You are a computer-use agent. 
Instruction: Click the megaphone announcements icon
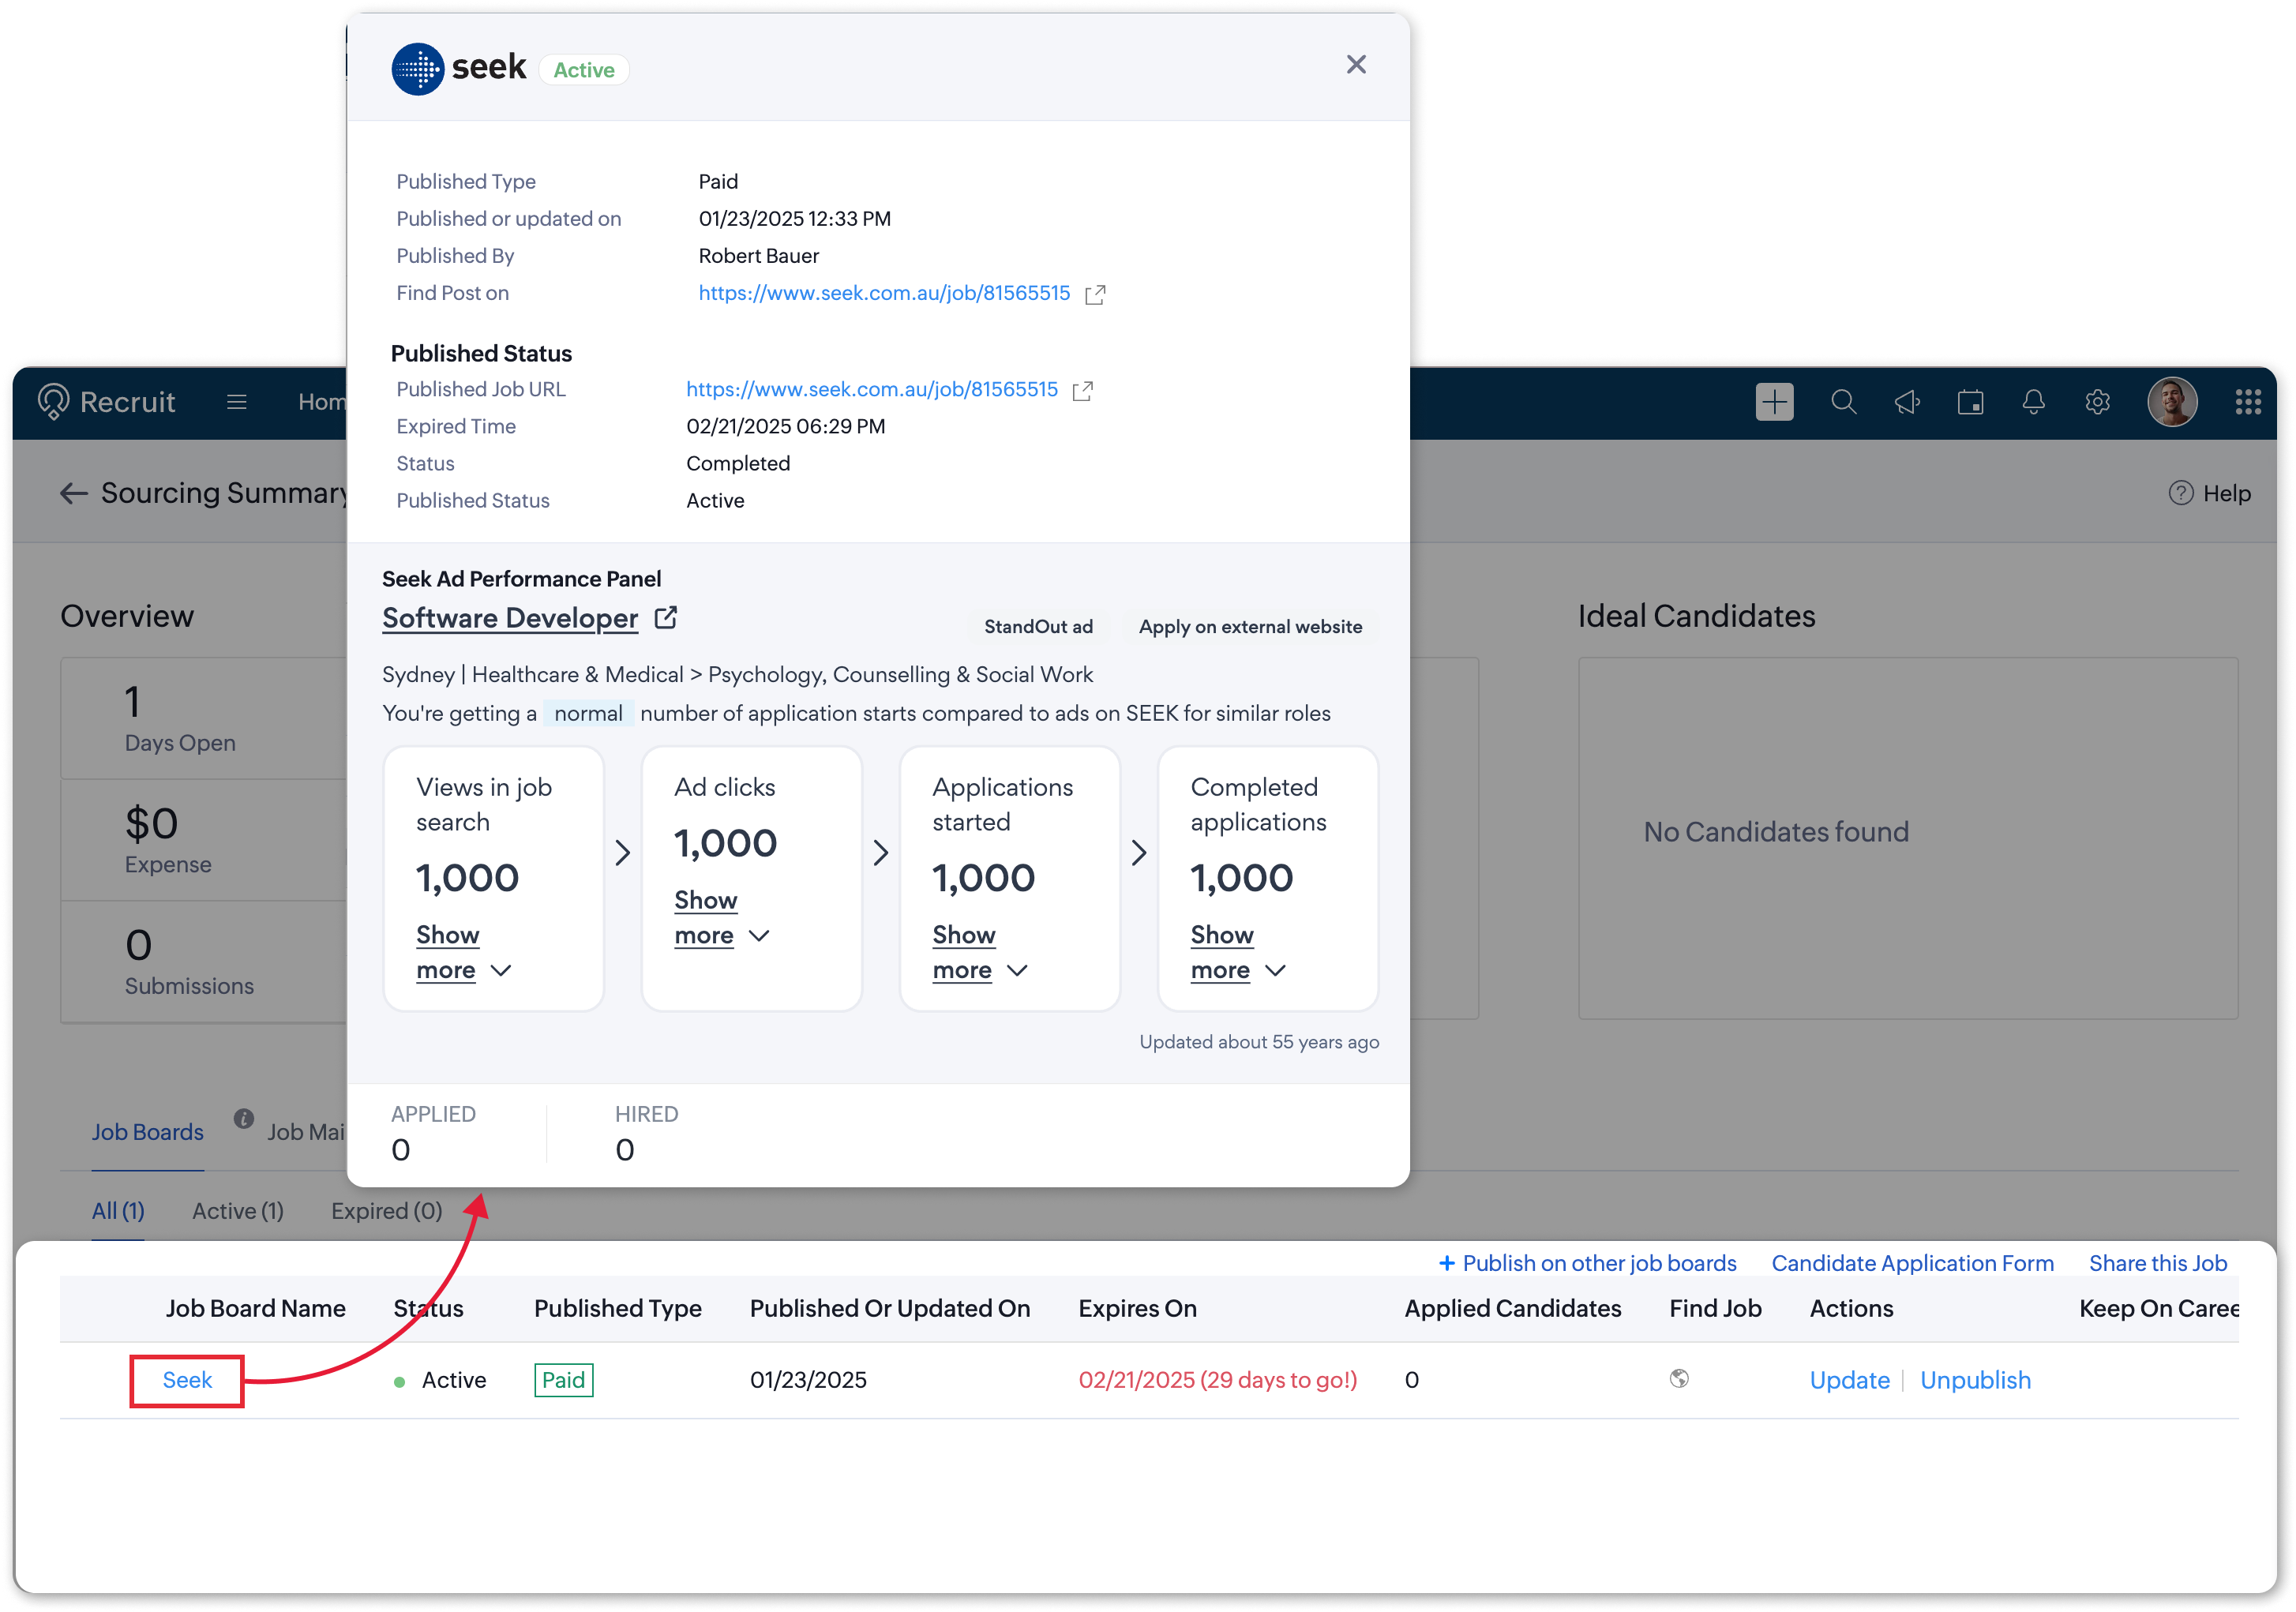(x=1906, y=402)
